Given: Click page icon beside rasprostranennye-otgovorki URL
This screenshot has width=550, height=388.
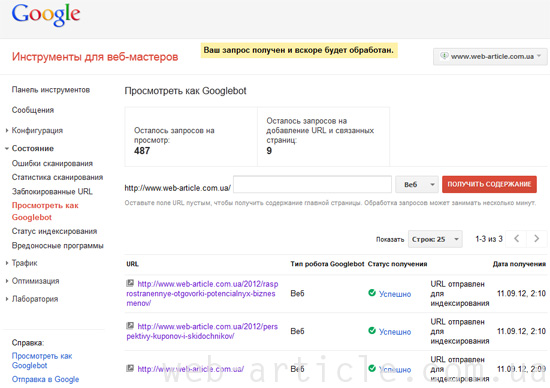Looking at the screenshot, I should pos(130,283).
